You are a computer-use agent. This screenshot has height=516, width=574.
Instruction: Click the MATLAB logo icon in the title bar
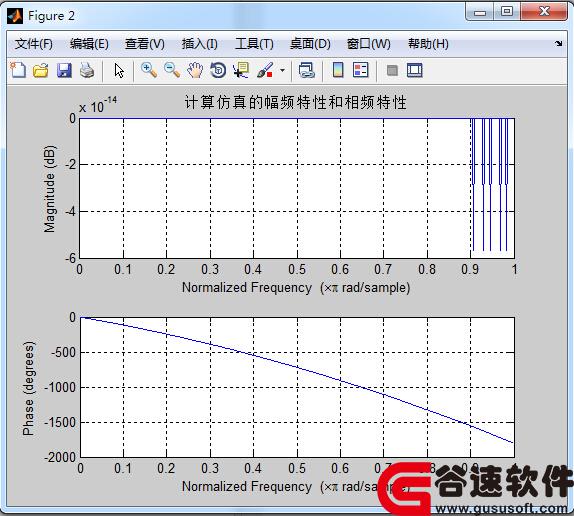(x=15, y=16)
